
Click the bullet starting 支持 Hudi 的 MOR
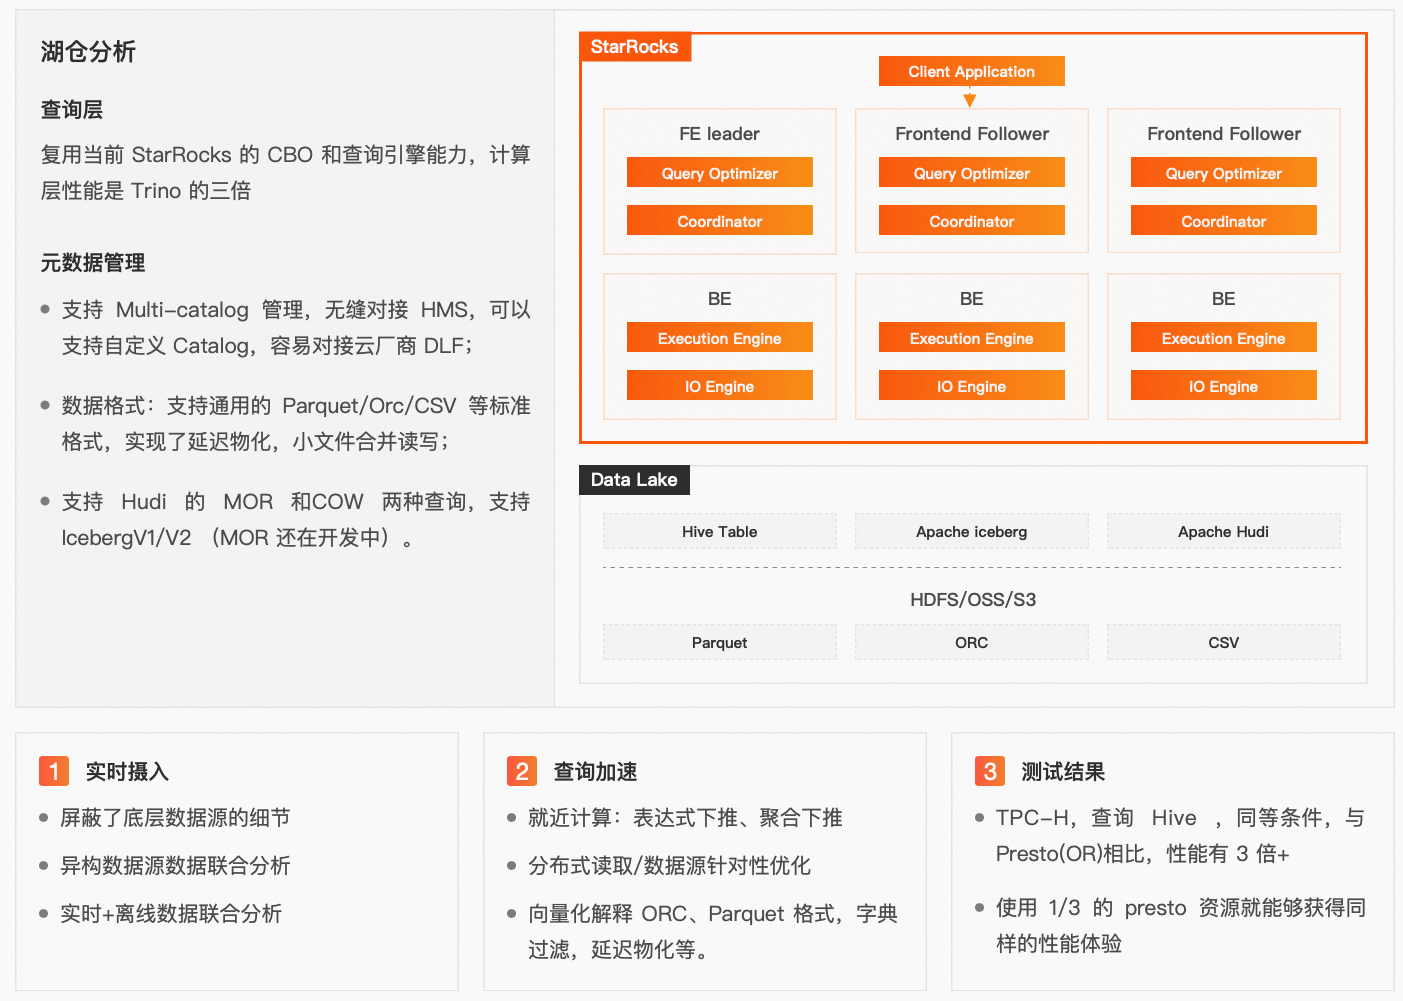click(x=296, y=520)
